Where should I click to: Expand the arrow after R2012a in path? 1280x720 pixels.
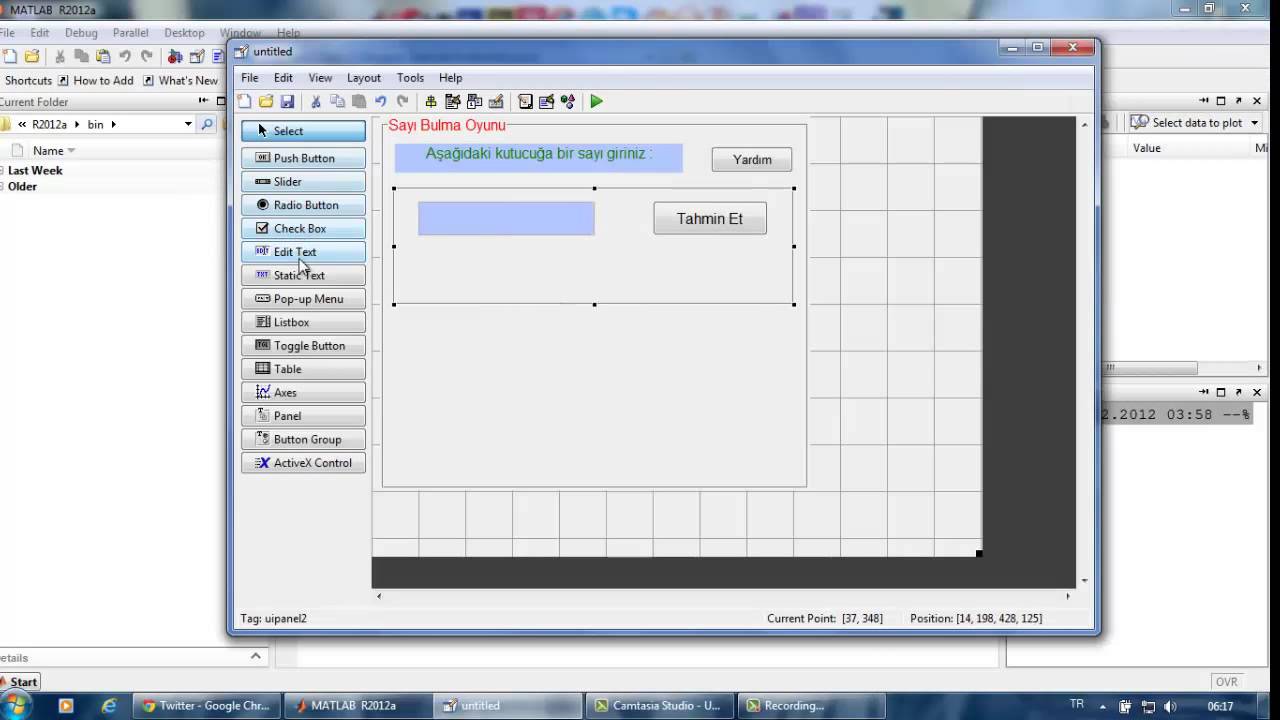tap(77, 125)
